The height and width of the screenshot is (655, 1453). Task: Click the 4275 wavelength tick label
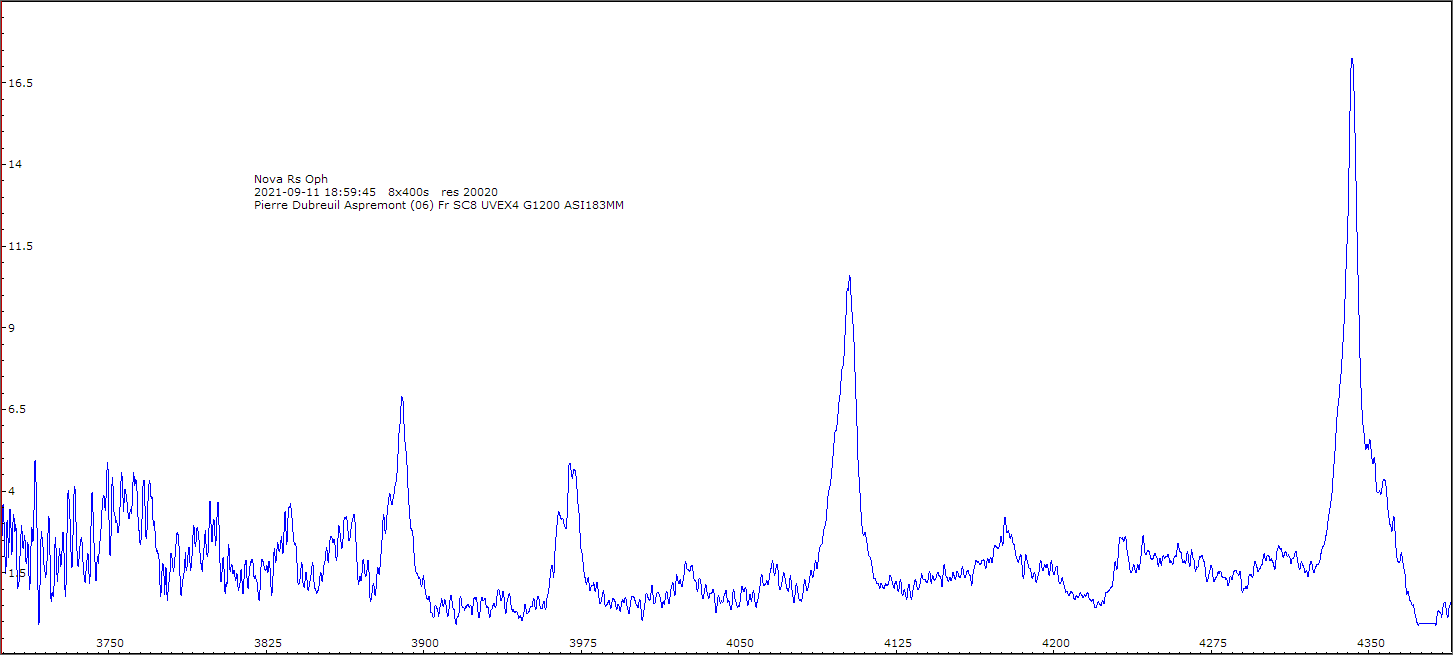pyautogui.click(x=1213, y=643)
